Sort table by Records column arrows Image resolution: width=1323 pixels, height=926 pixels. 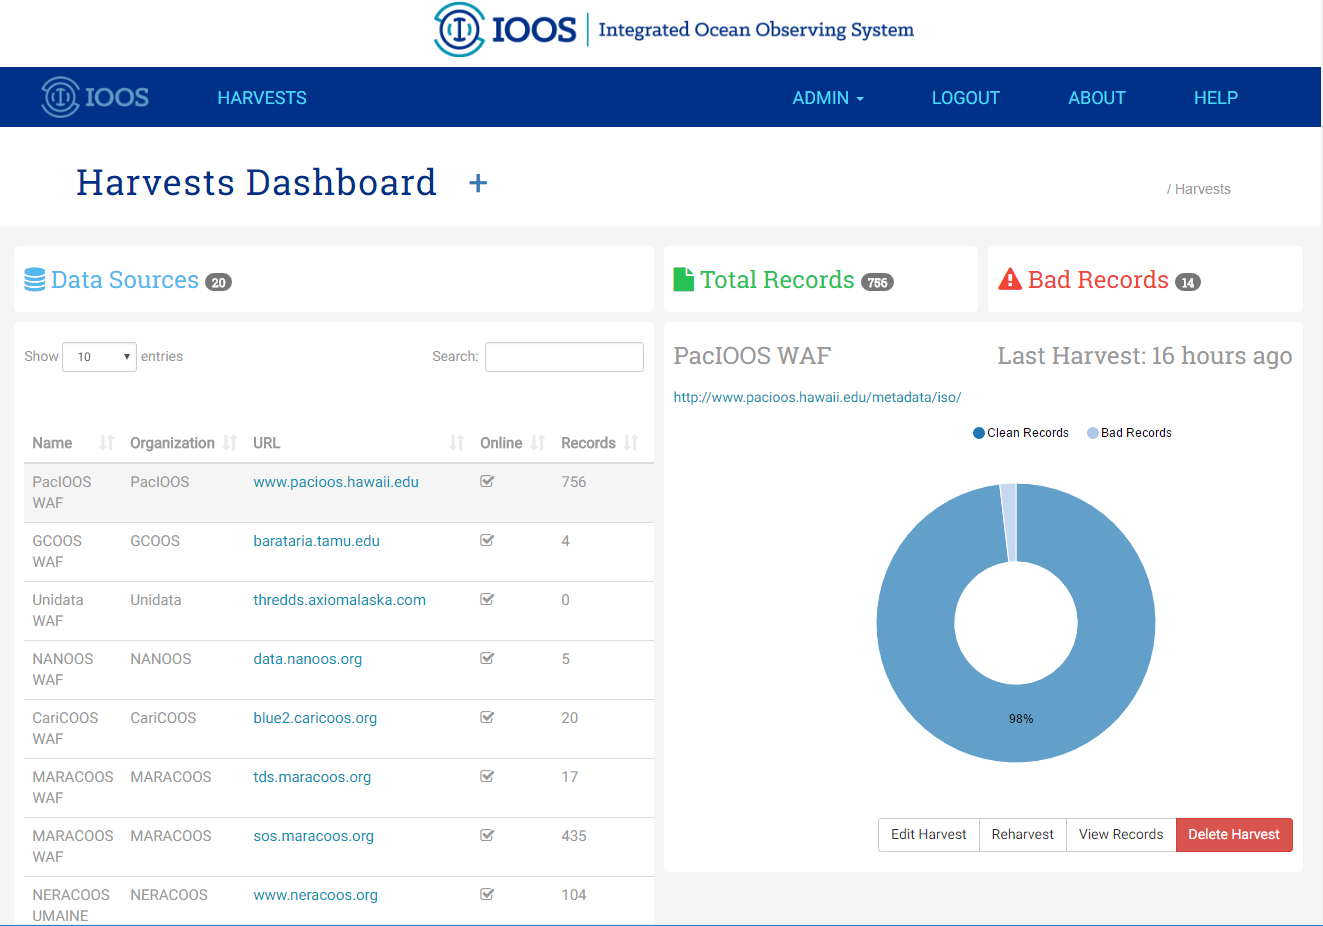coord(631,443)
